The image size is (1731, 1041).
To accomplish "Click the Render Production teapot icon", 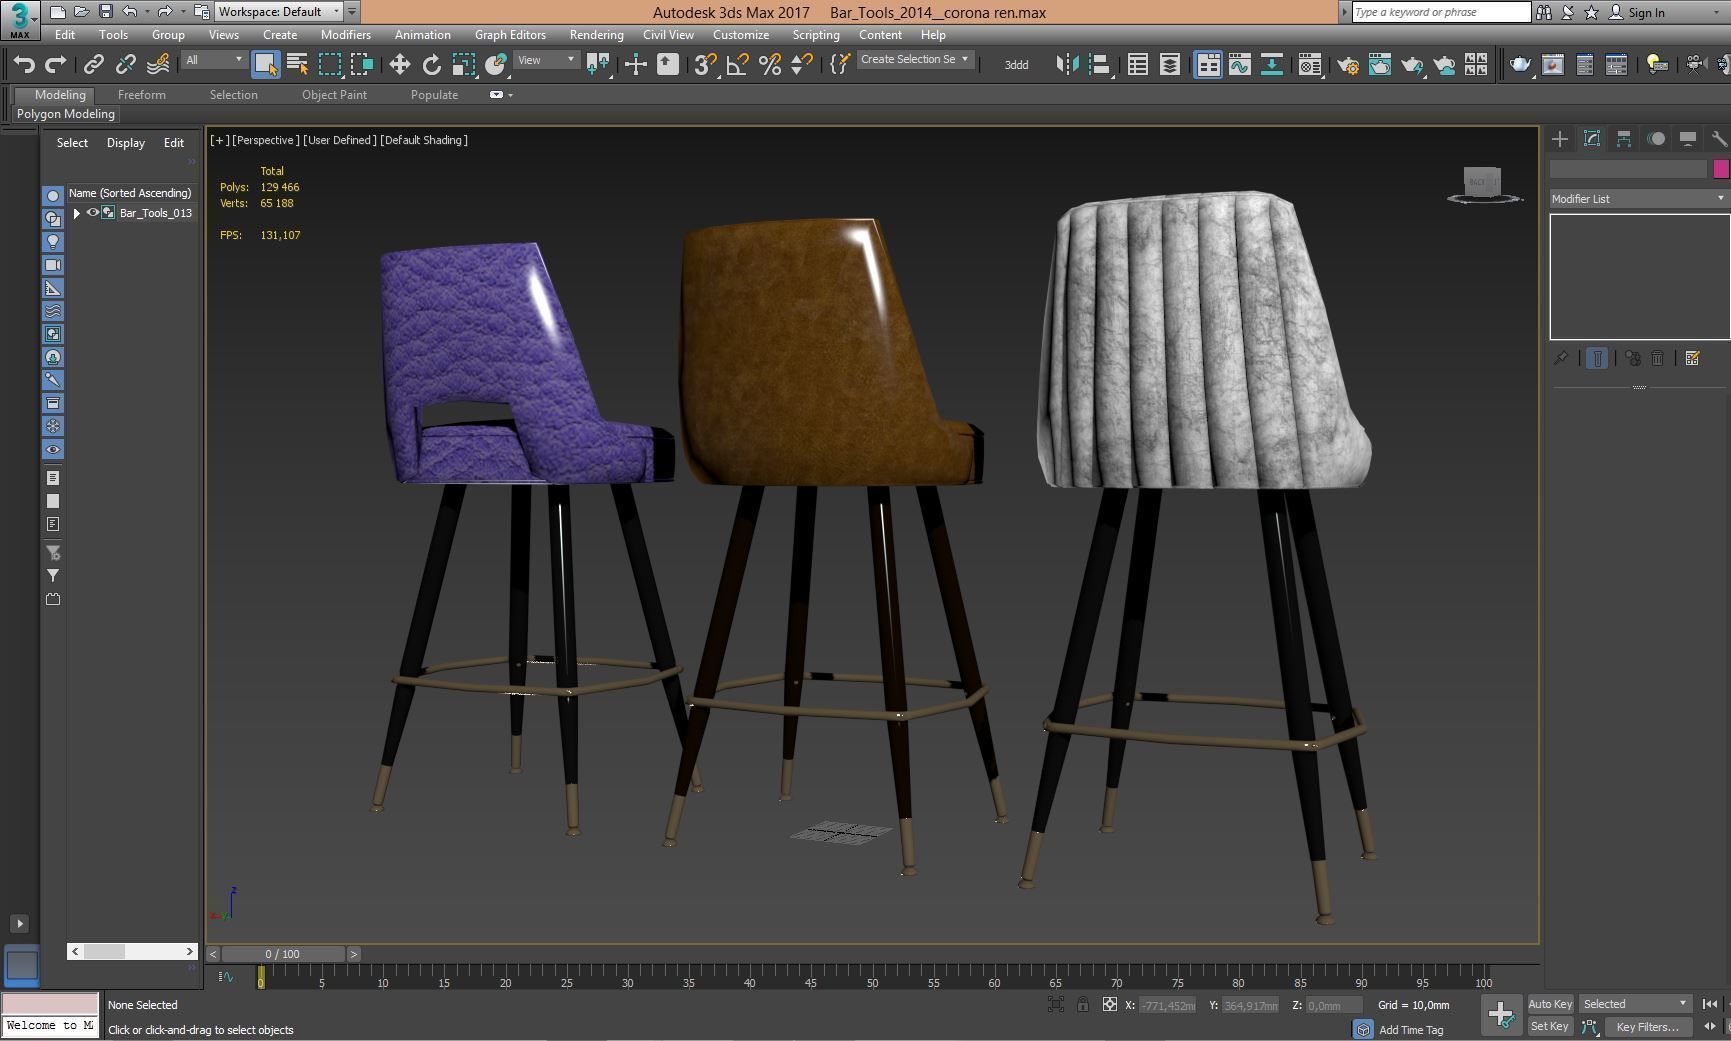I will [1411, 64].
